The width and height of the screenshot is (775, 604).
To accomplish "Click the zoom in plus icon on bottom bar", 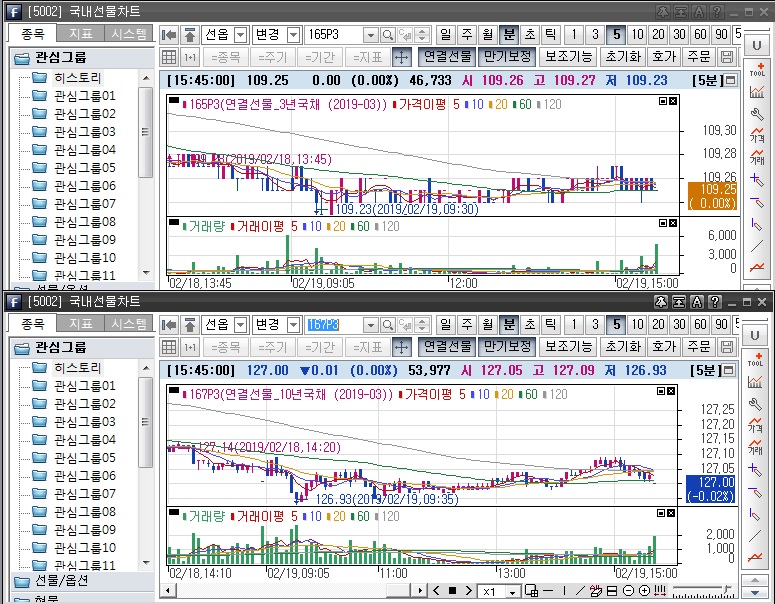I will pos(645,591).
